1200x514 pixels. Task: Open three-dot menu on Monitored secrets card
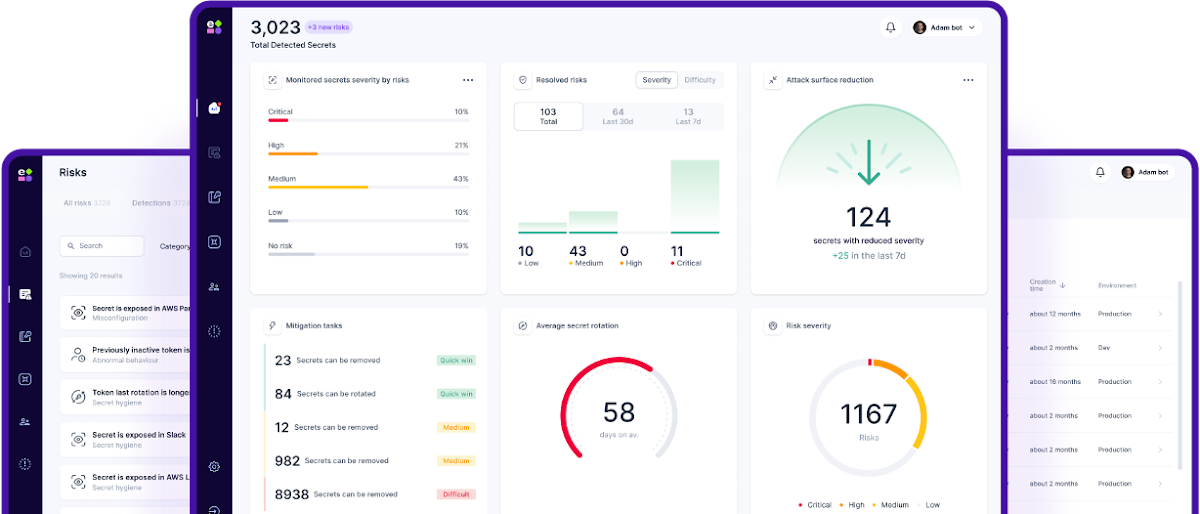[467, 80]
